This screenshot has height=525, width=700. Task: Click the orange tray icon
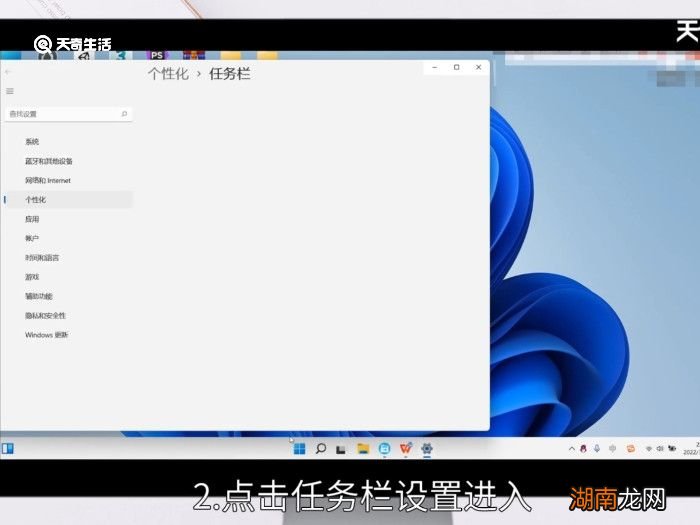630,449
